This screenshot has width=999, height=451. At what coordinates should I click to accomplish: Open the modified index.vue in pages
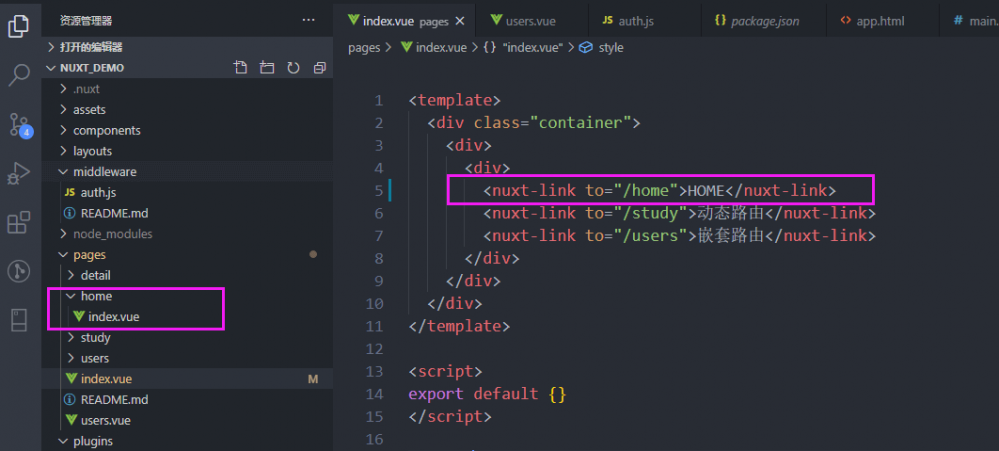(187, 378)
